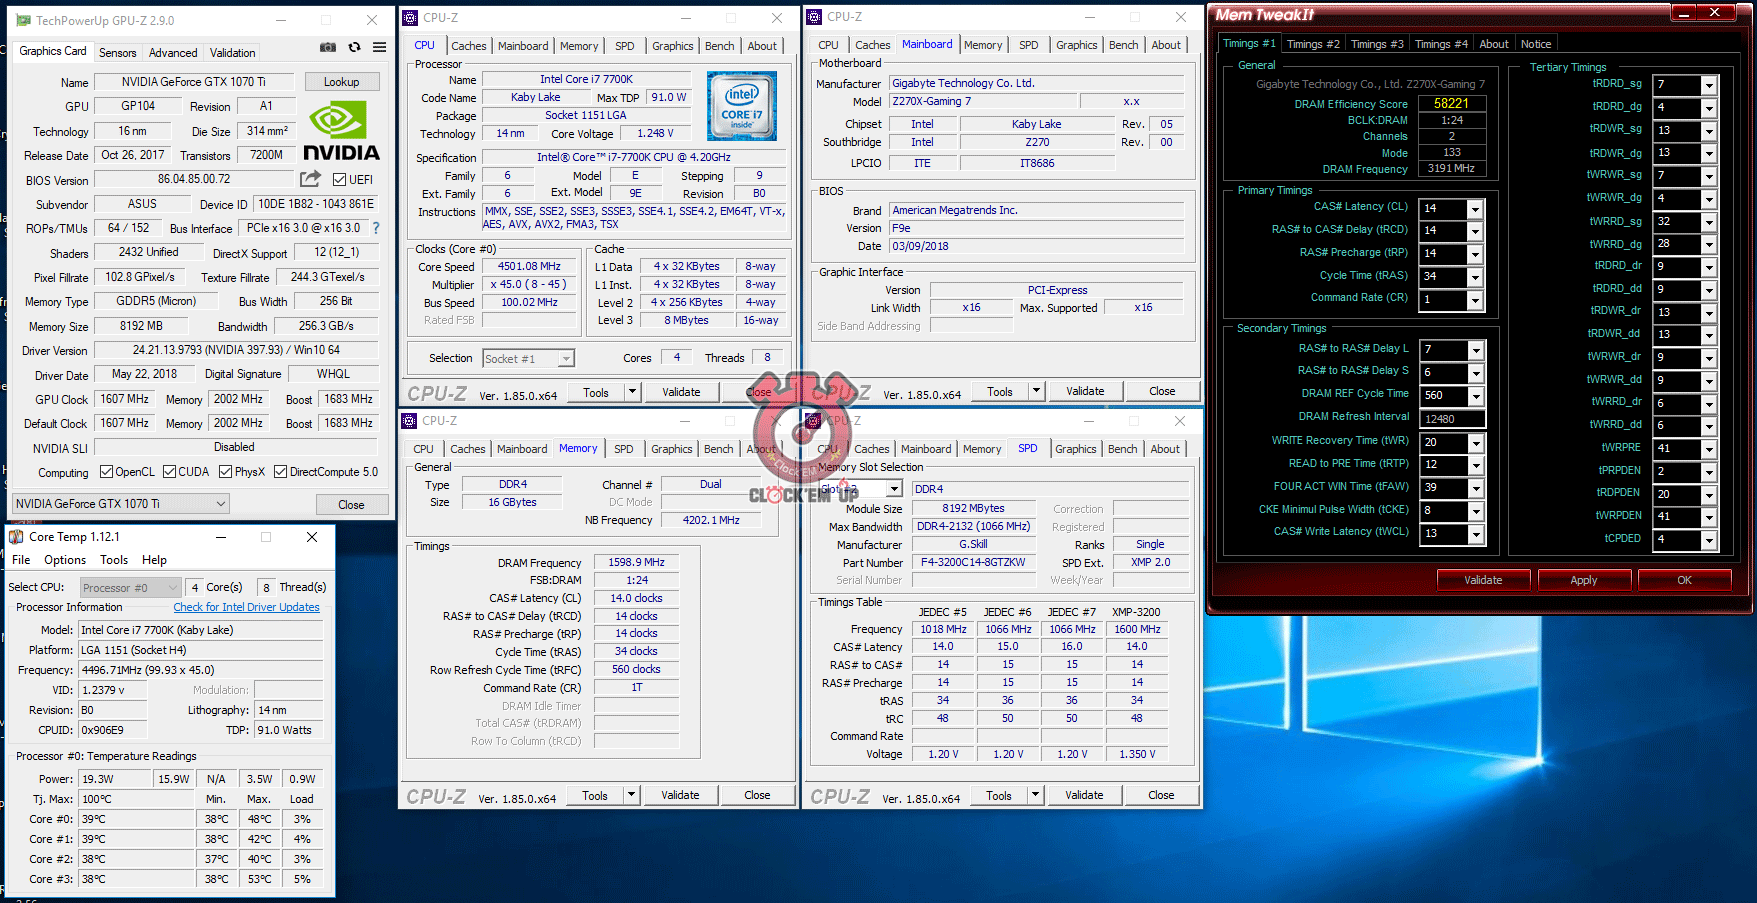The image size is (1757, 903).
Task: Expand the CAS# Latency (CL) dropdown
Action: click(1475, 208)
